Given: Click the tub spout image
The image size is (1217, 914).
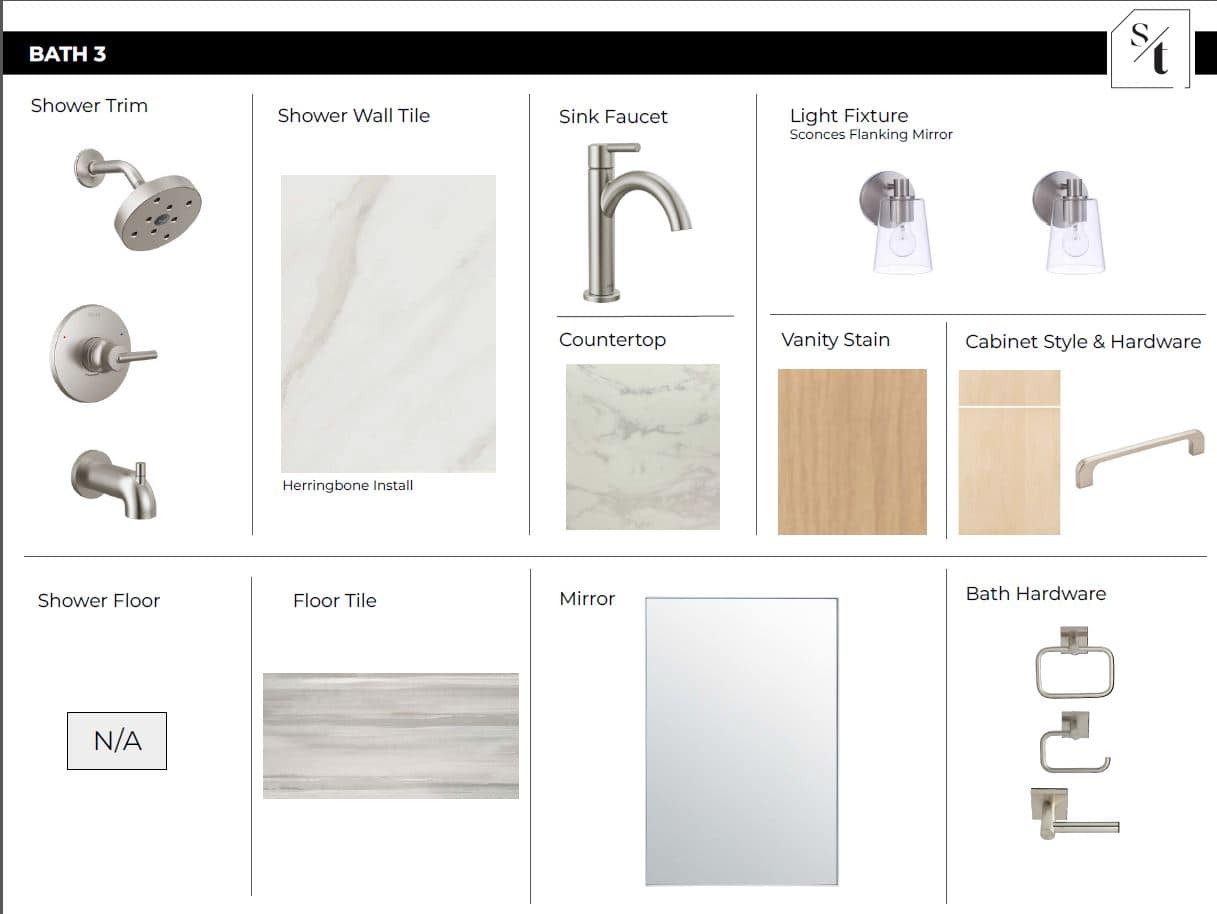Looking at the screenshot, I should (114, 484).
